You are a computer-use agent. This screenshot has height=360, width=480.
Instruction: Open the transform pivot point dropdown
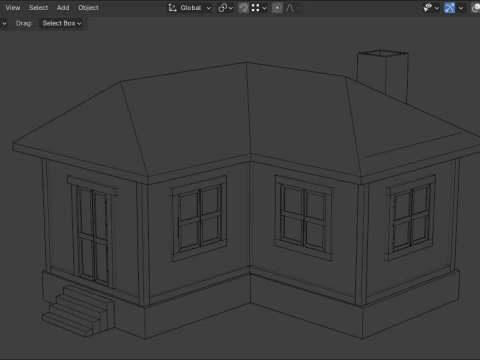pyautogui.click(x=225, y=8)
